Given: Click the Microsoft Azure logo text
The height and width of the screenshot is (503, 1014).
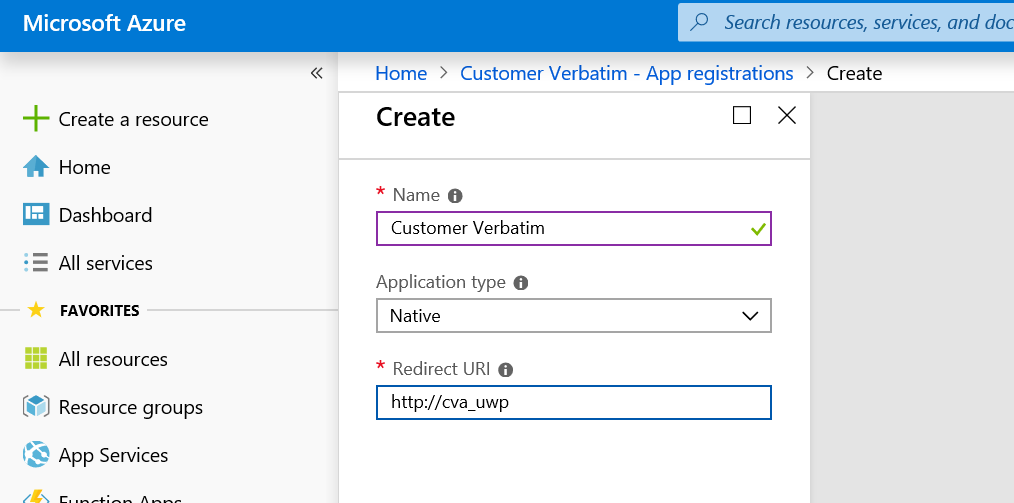Looking at the screenshot, I should point(104,23).
